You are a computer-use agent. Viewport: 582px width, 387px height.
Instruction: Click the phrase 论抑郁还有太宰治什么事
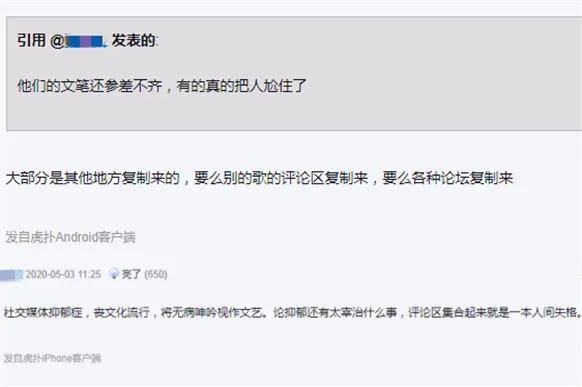click(x=335, y=312)
